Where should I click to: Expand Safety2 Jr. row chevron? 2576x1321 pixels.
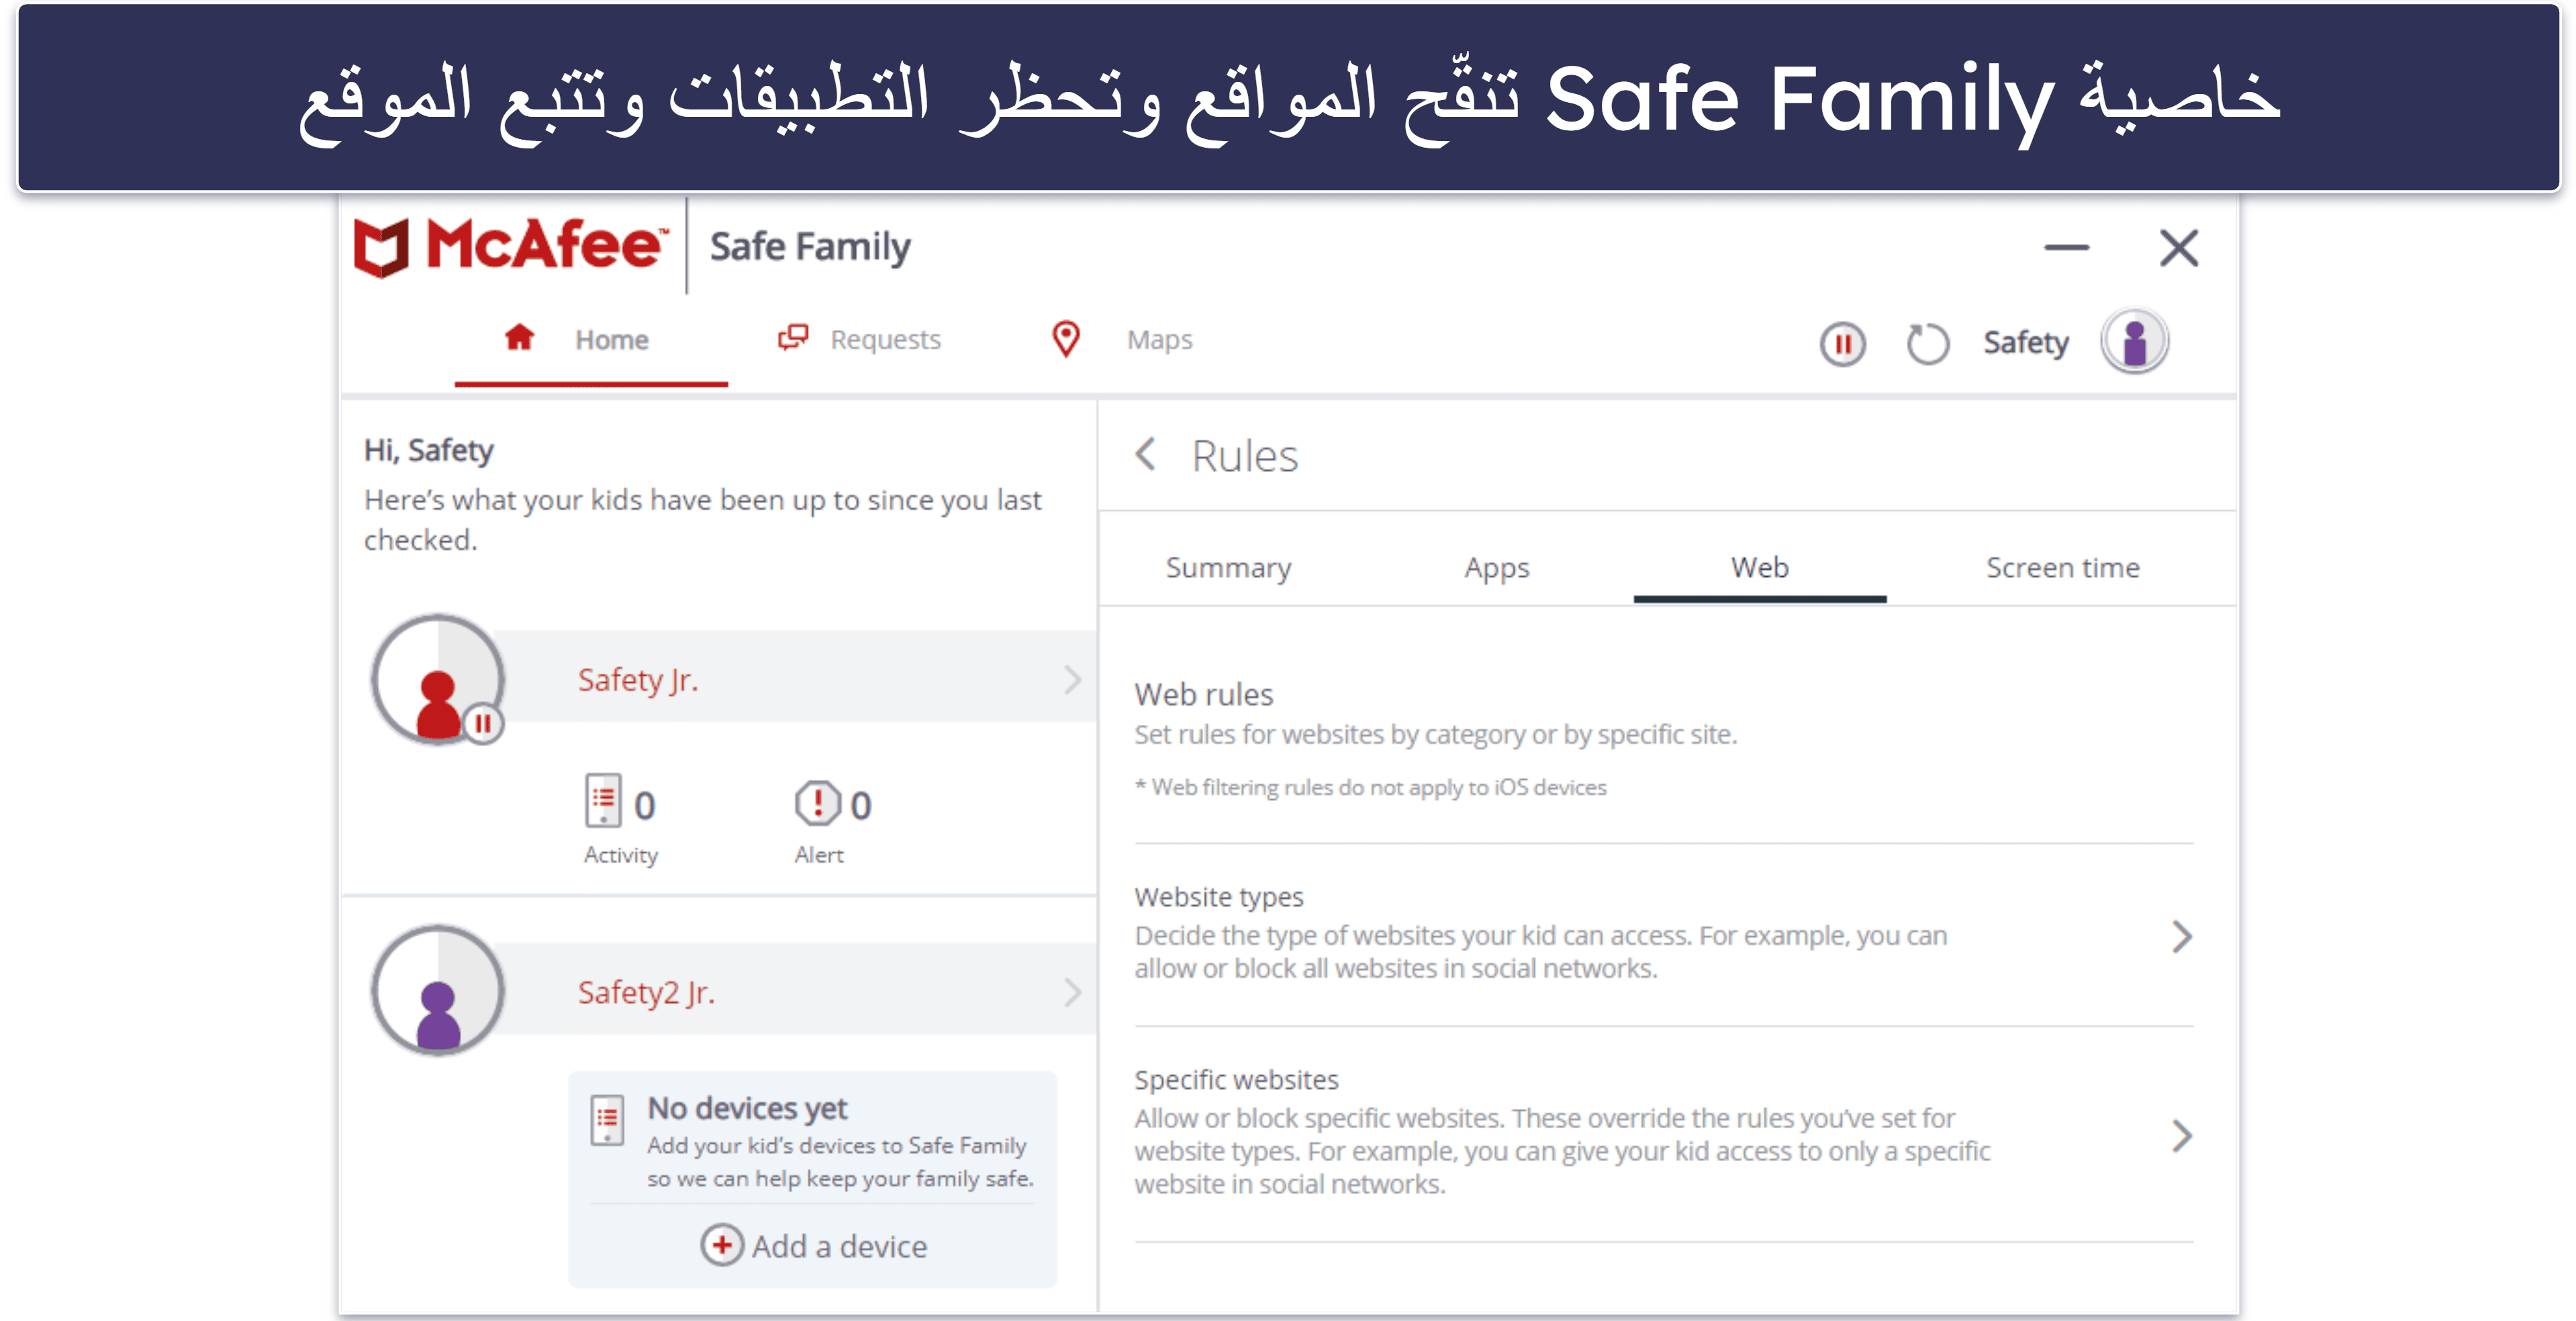click(x=1072, y=992)
